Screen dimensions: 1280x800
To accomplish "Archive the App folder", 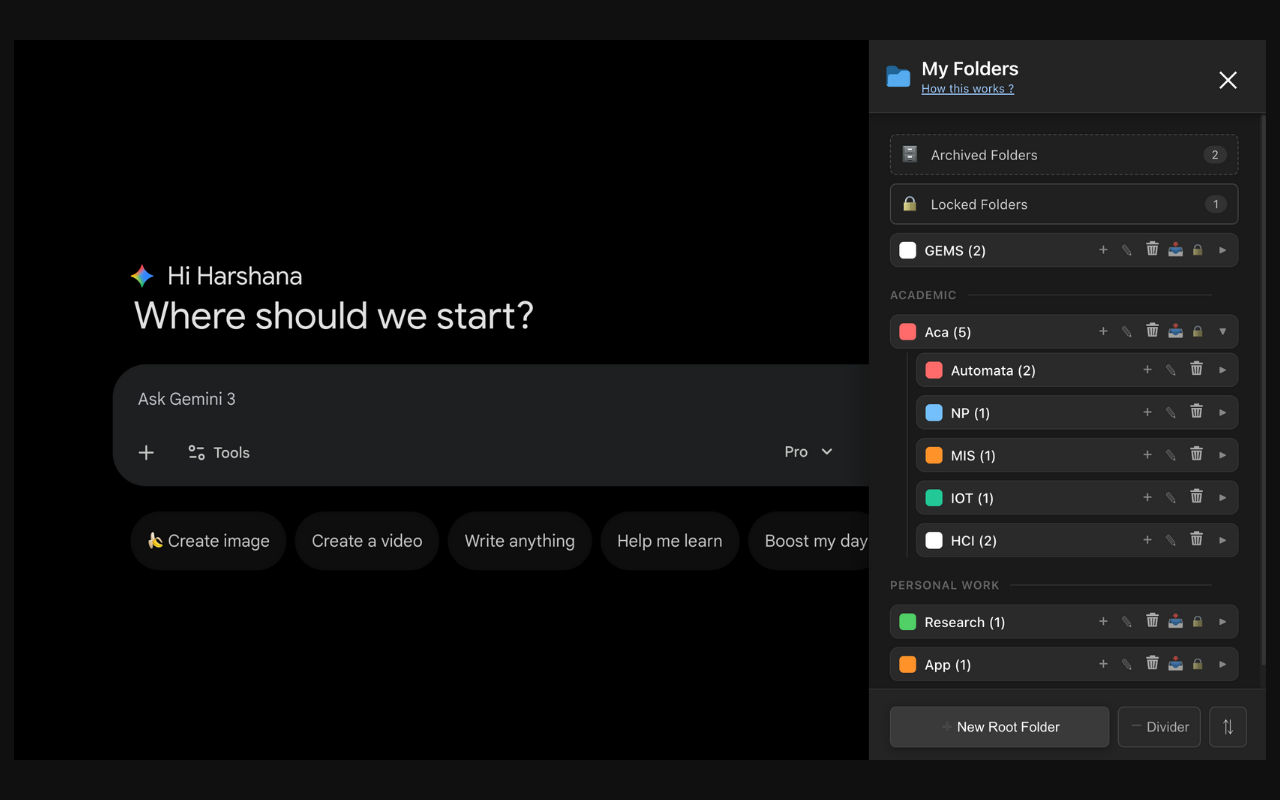I will click(1175, 663).
